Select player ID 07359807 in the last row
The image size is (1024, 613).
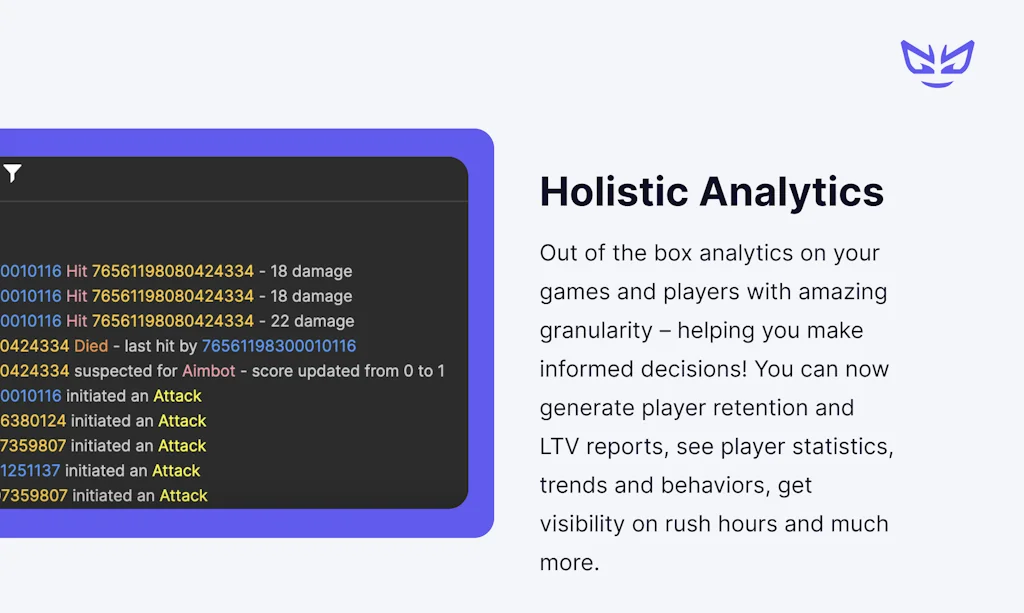click(34, 495)
